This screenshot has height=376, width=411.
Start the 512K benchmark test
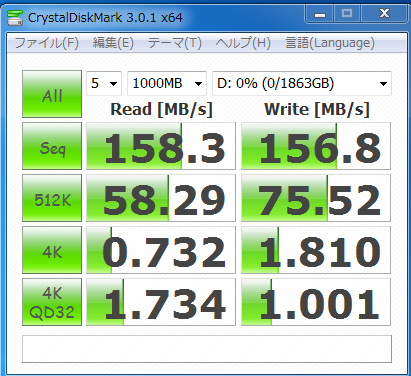point(52,198)
